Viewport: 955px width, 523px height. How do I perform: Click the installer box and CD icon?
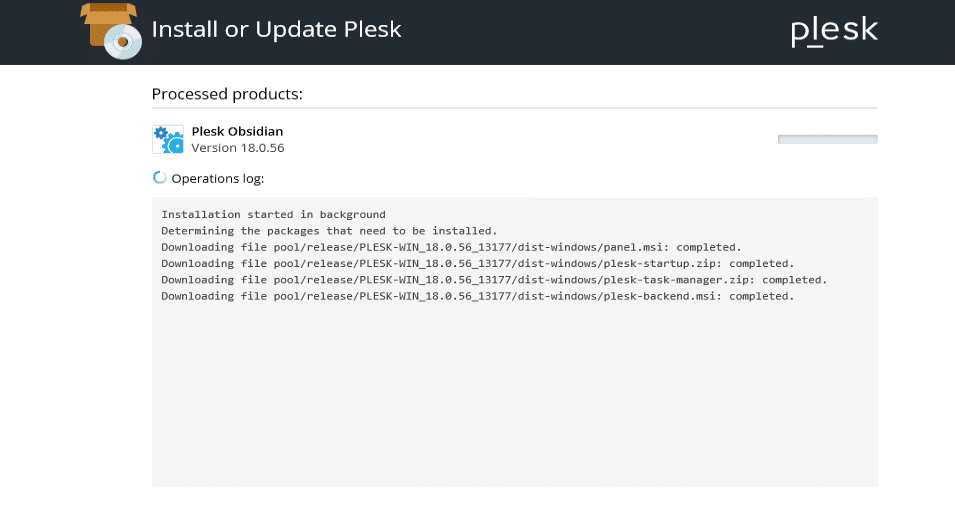(x=111, y=30)
